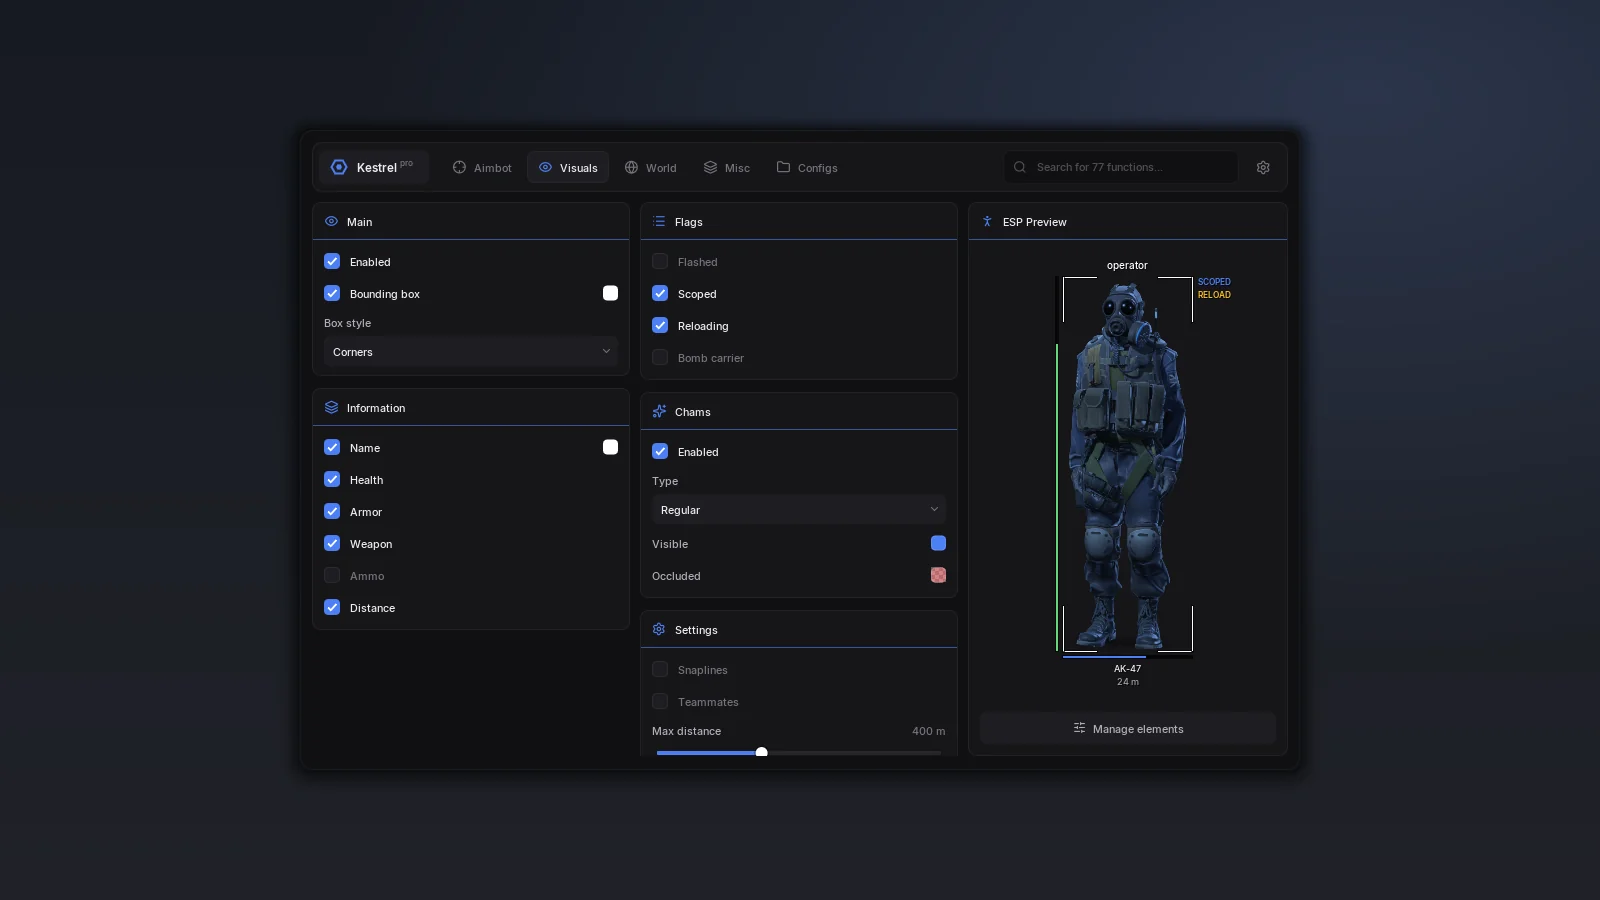This screenshot has height=900, width=1600.
Task: Open the Name white color swatch
Action: click(x=610, y=447)
